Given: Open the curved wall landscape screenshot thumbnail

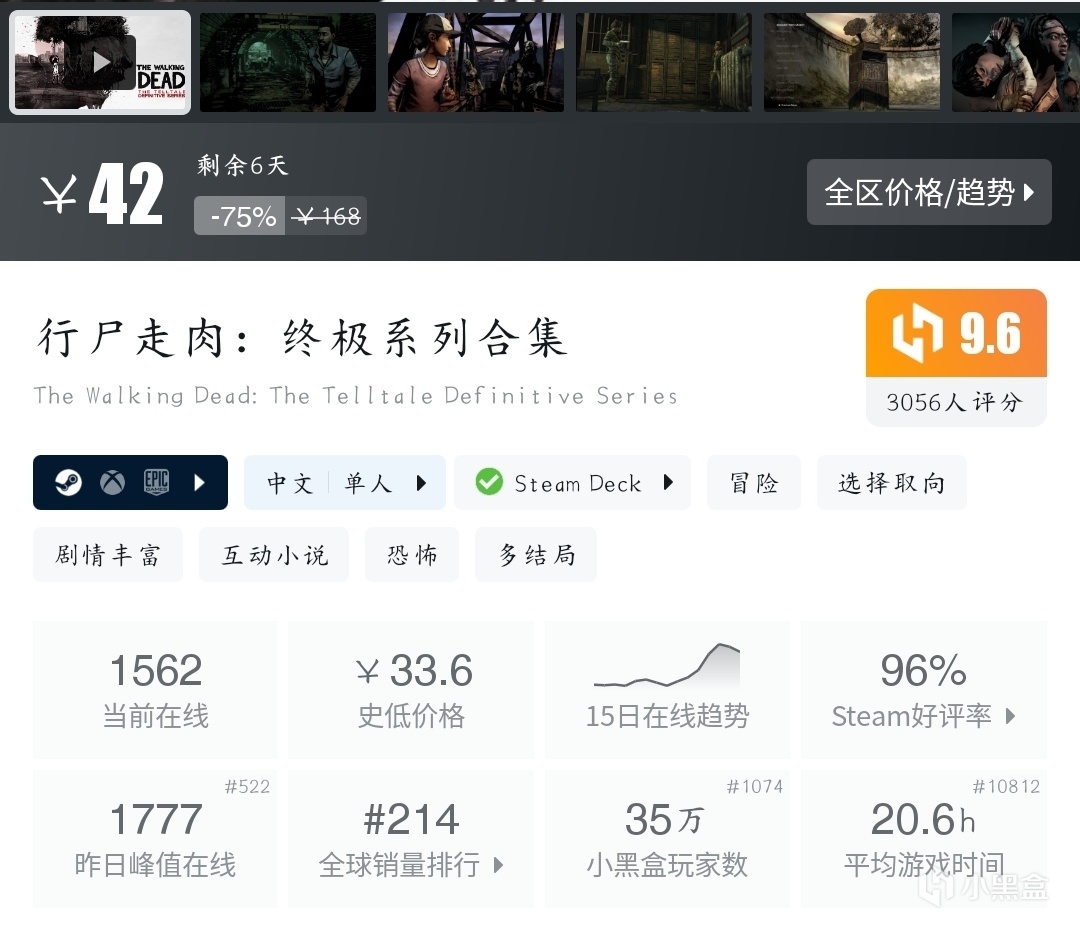Looking at the screenshot, I should (852, 62).
